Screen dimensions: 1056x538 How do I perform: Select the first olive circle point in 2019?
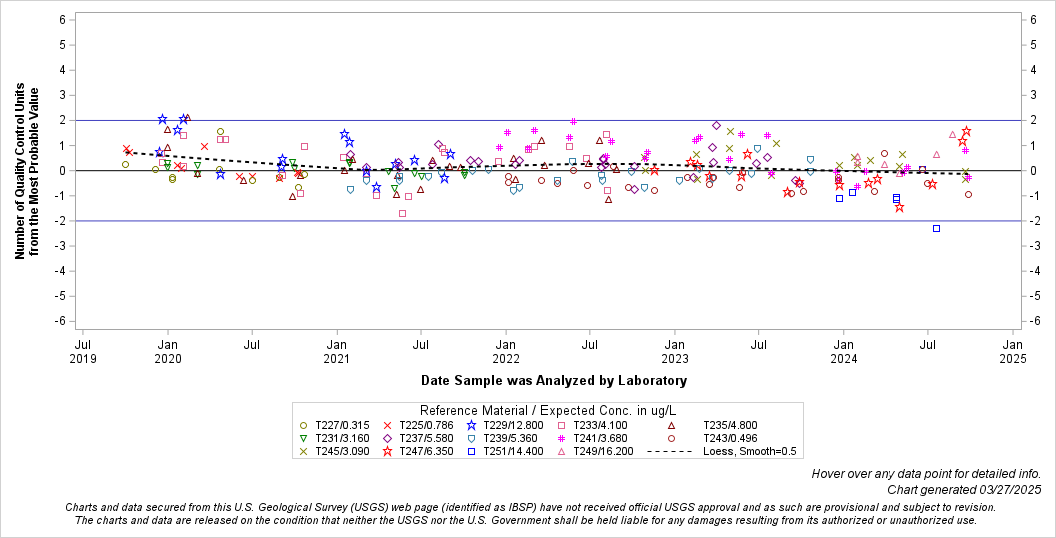tap(125, 164)
